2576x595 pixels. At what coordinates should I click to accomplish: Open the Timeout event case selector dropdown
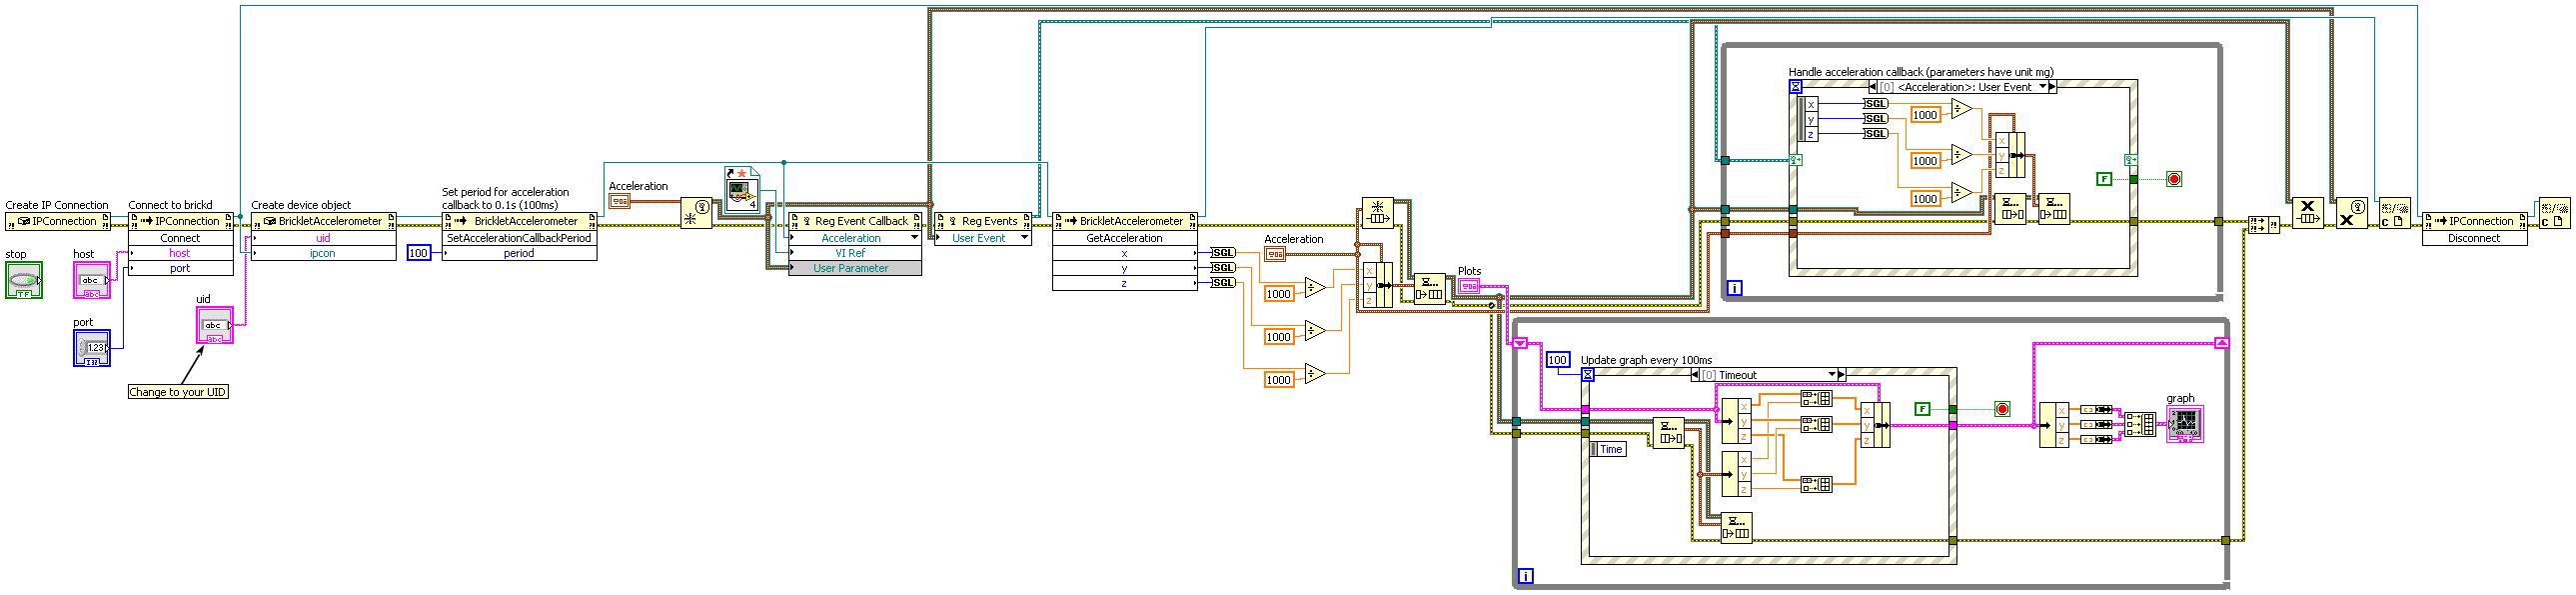1831,375
